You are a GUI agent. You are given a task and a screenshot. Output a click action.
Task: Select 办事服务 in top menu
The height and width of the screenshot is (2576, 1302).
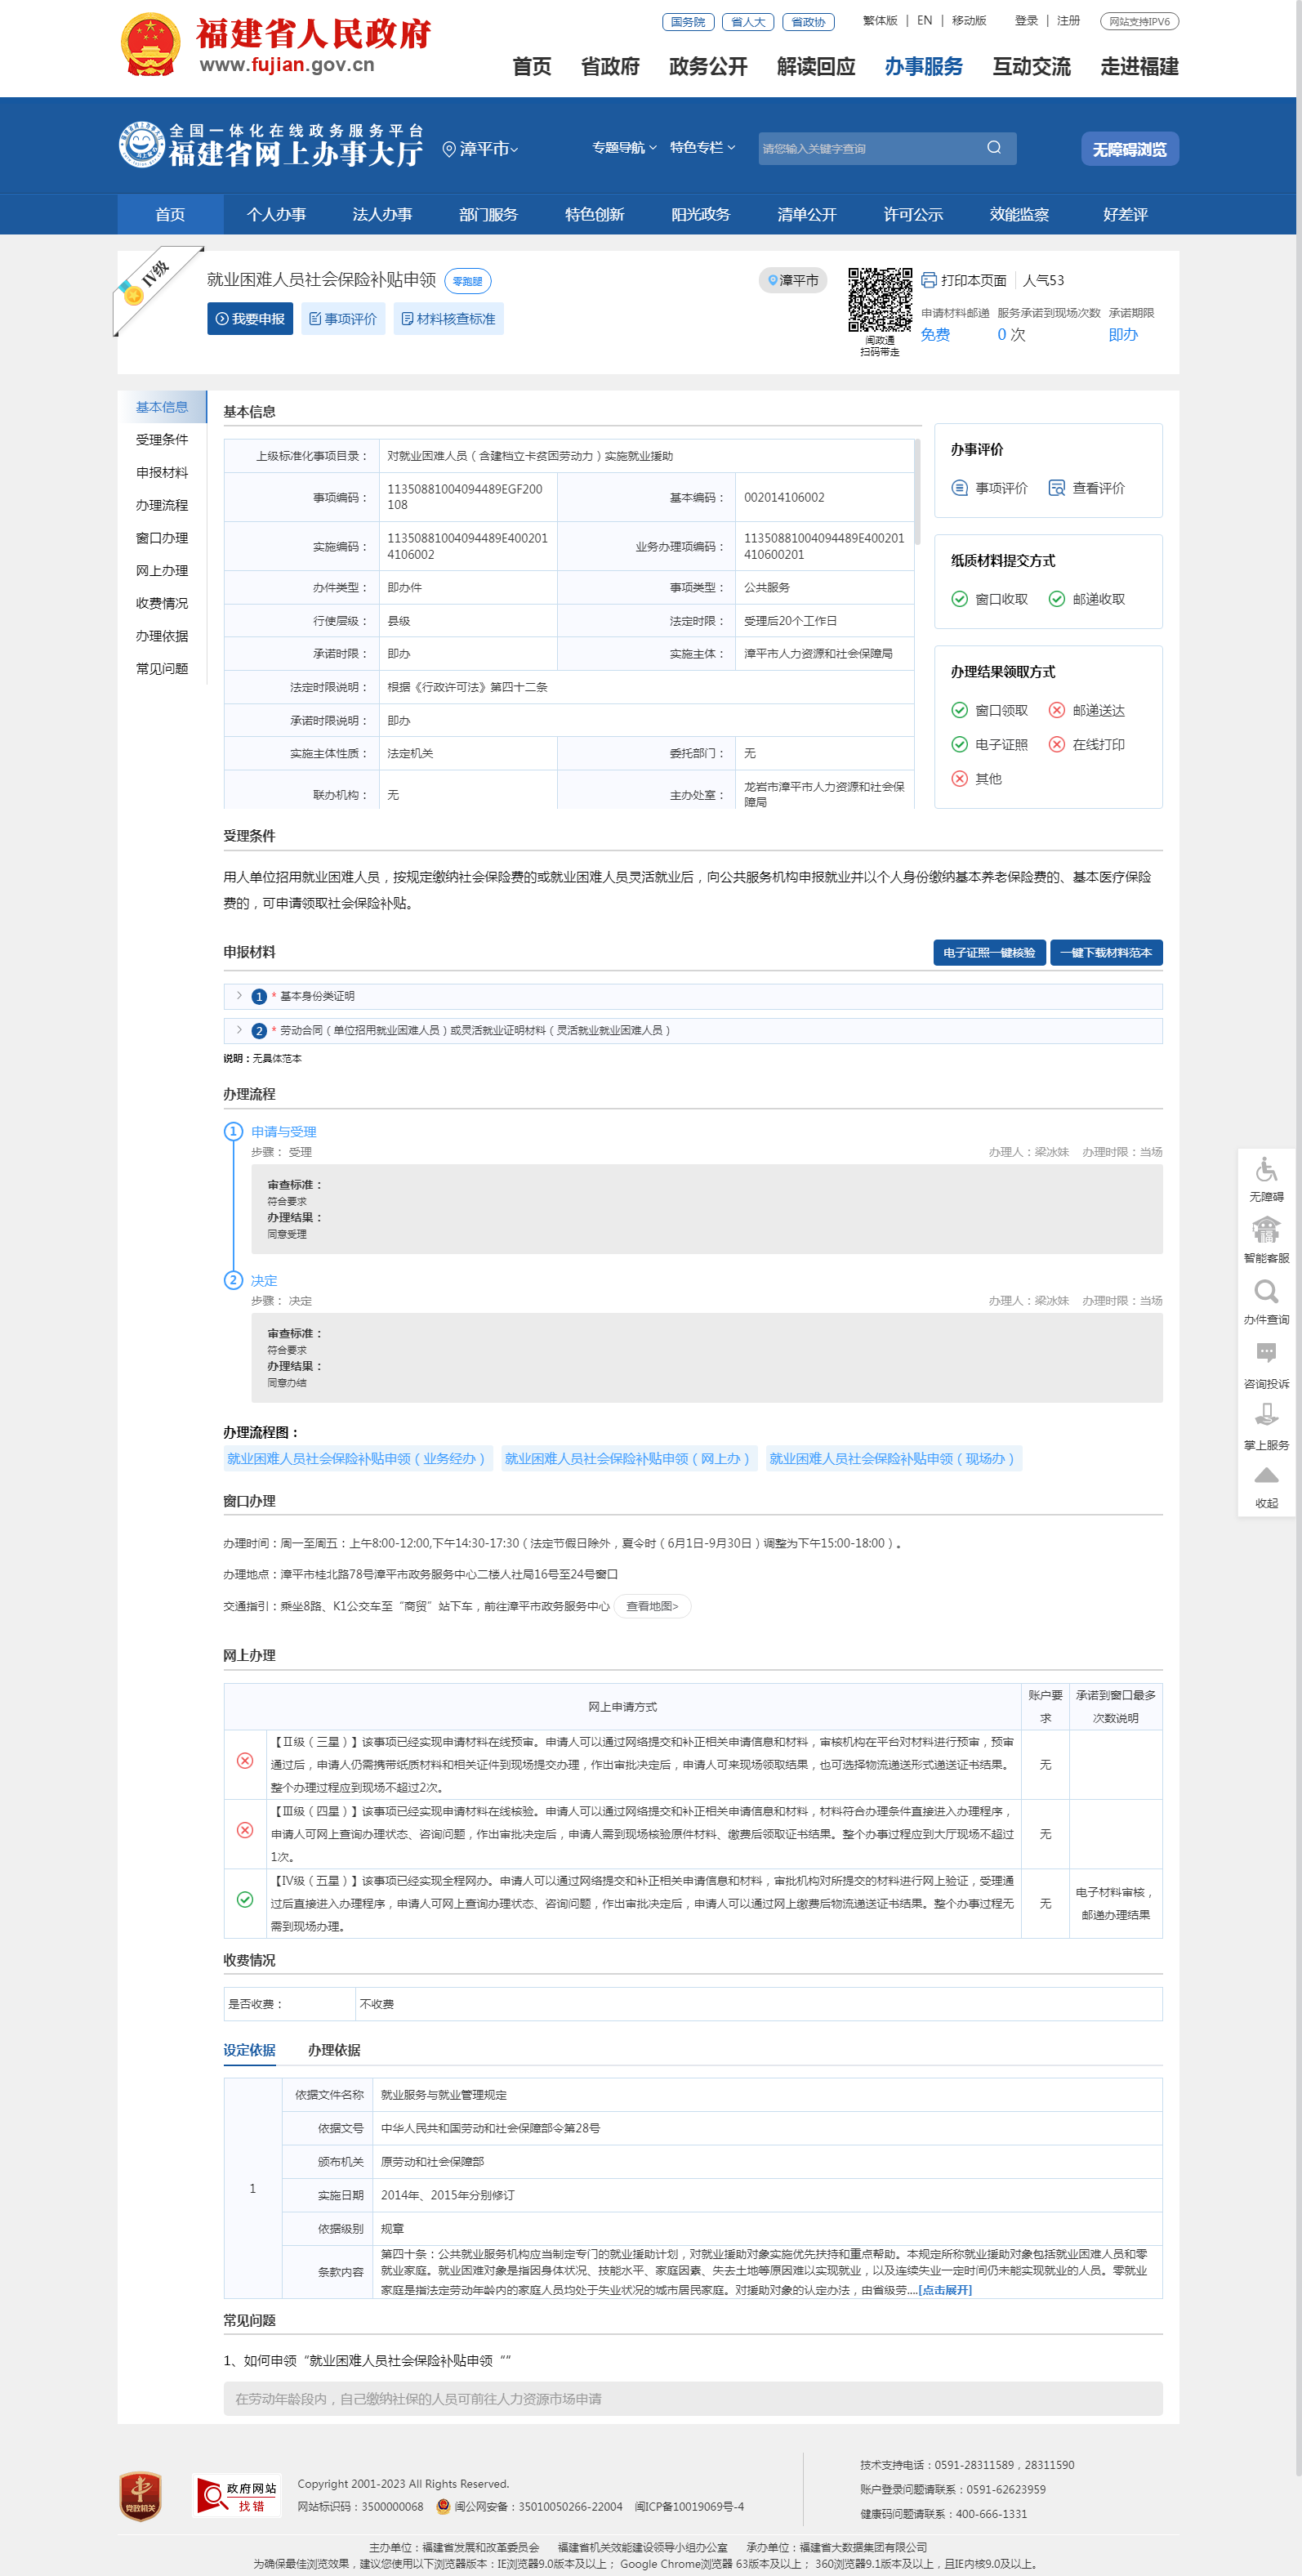pyautogui.click(x=923, y=67)
